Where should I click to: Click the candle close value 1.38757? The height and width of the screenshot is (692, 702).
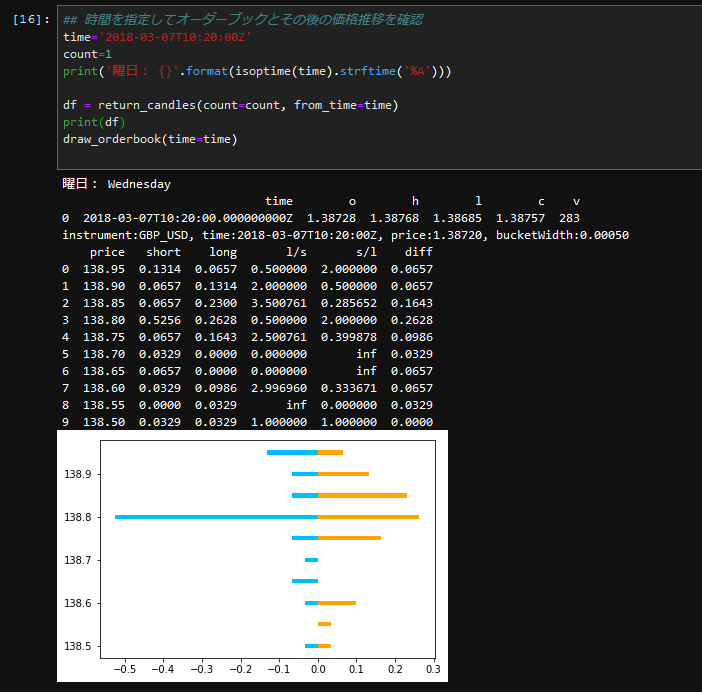520,218
